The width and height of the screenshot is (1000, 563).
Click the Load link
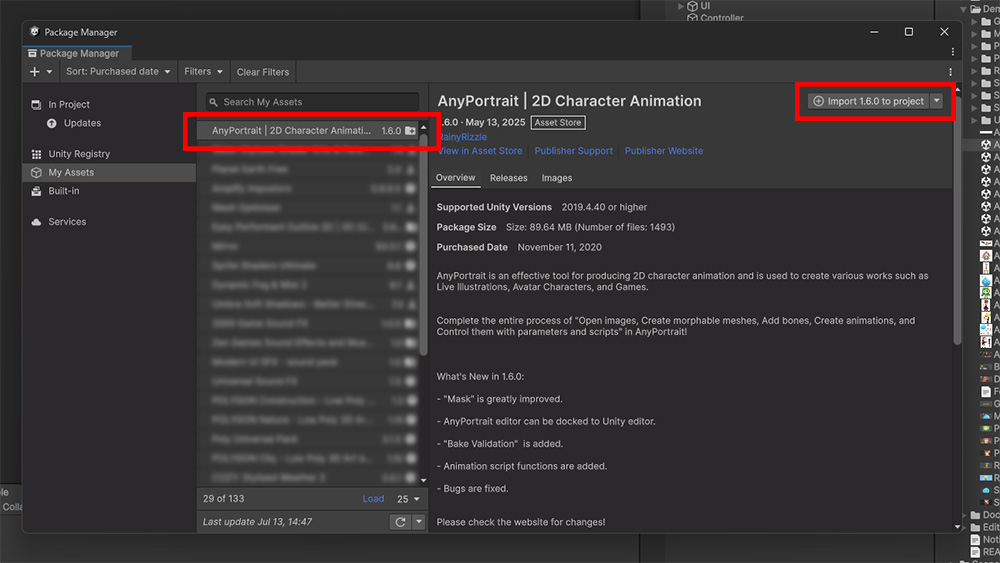click(x=373, y=499)
